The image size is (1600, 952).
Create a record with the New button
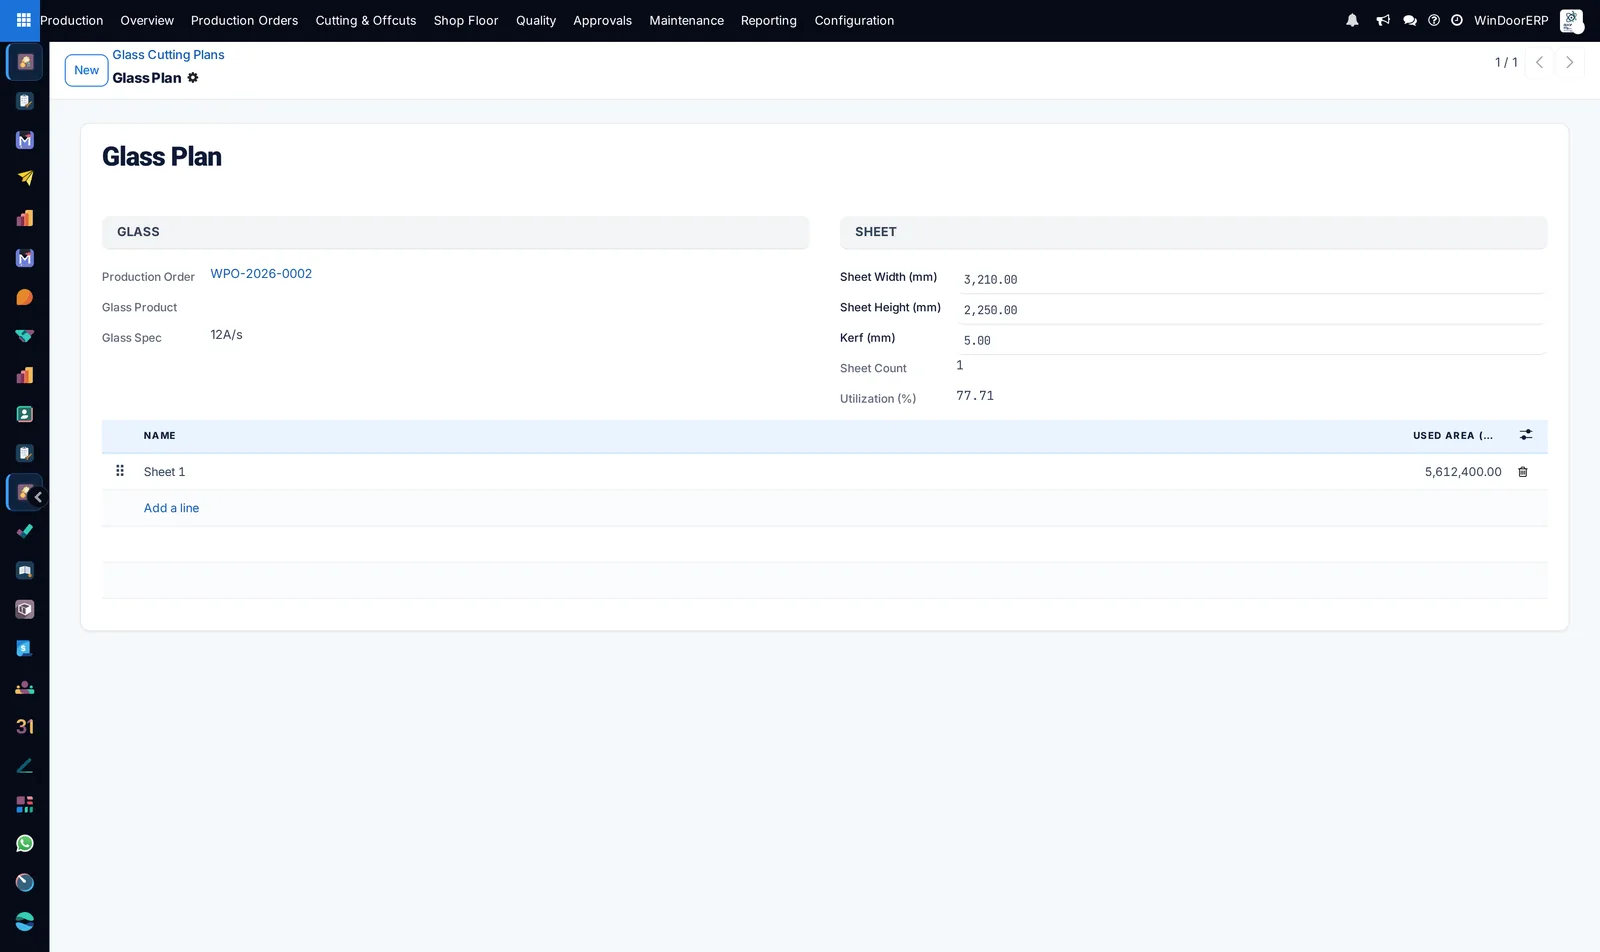click(87, 70)
